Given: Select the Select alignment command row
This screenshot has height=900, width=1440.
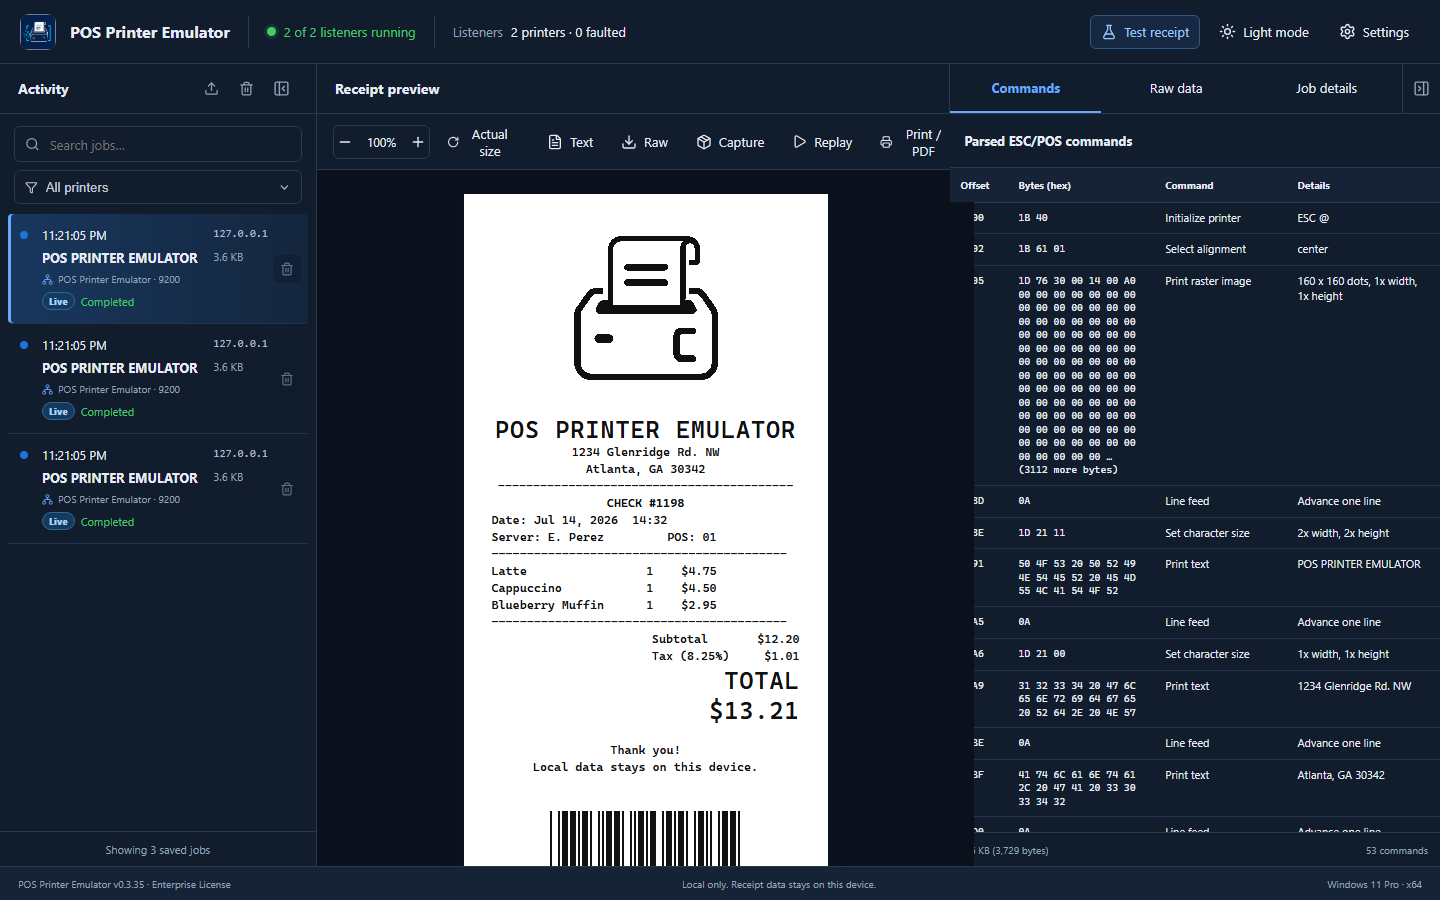Looking at the screenshot, I should [1195, 250].
